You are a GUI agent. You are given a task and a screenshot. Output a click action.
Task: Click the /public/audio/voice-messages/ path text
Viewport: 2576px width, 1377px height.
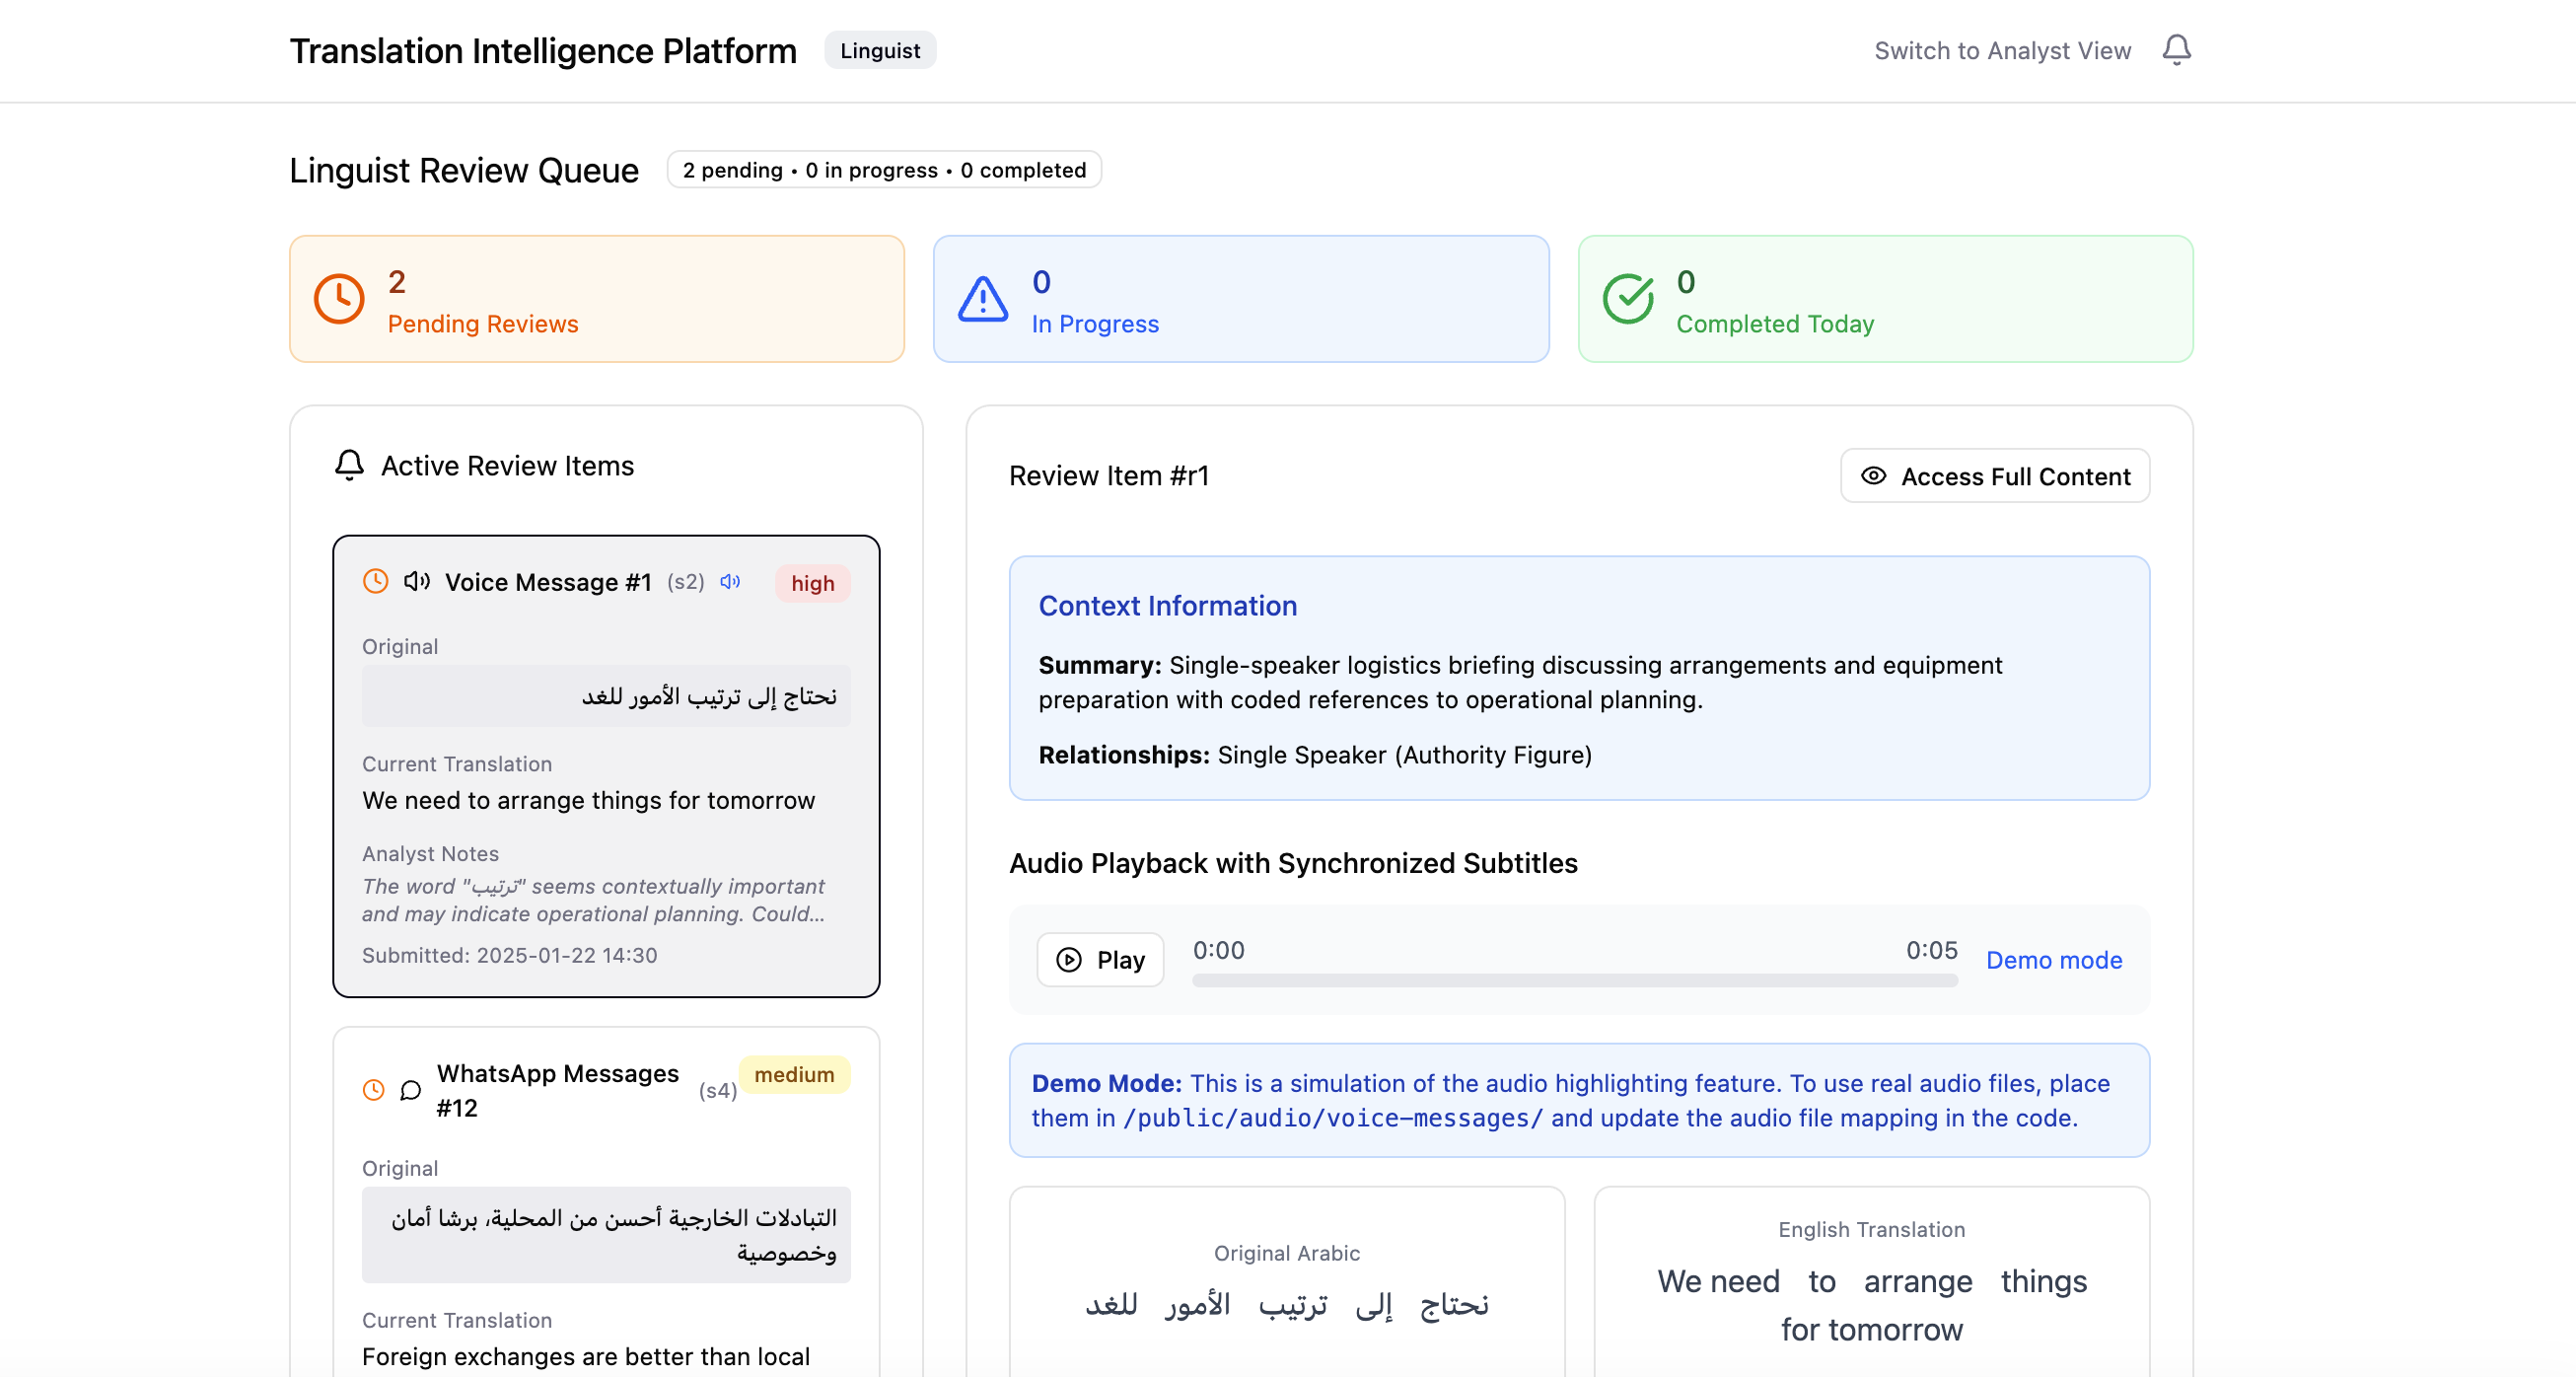[x=1333, y=1118]
